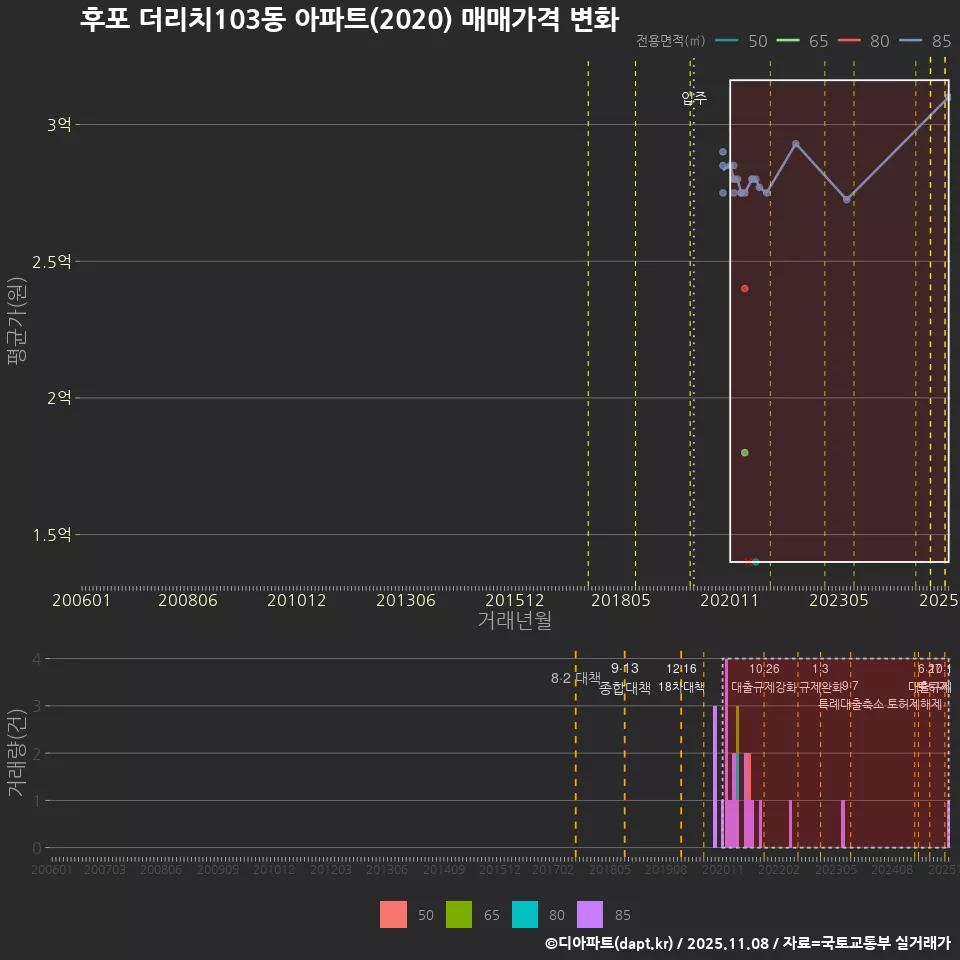Click the 입주 marker label on the chart
Screen dimensions: 960x960
(693, 98)
